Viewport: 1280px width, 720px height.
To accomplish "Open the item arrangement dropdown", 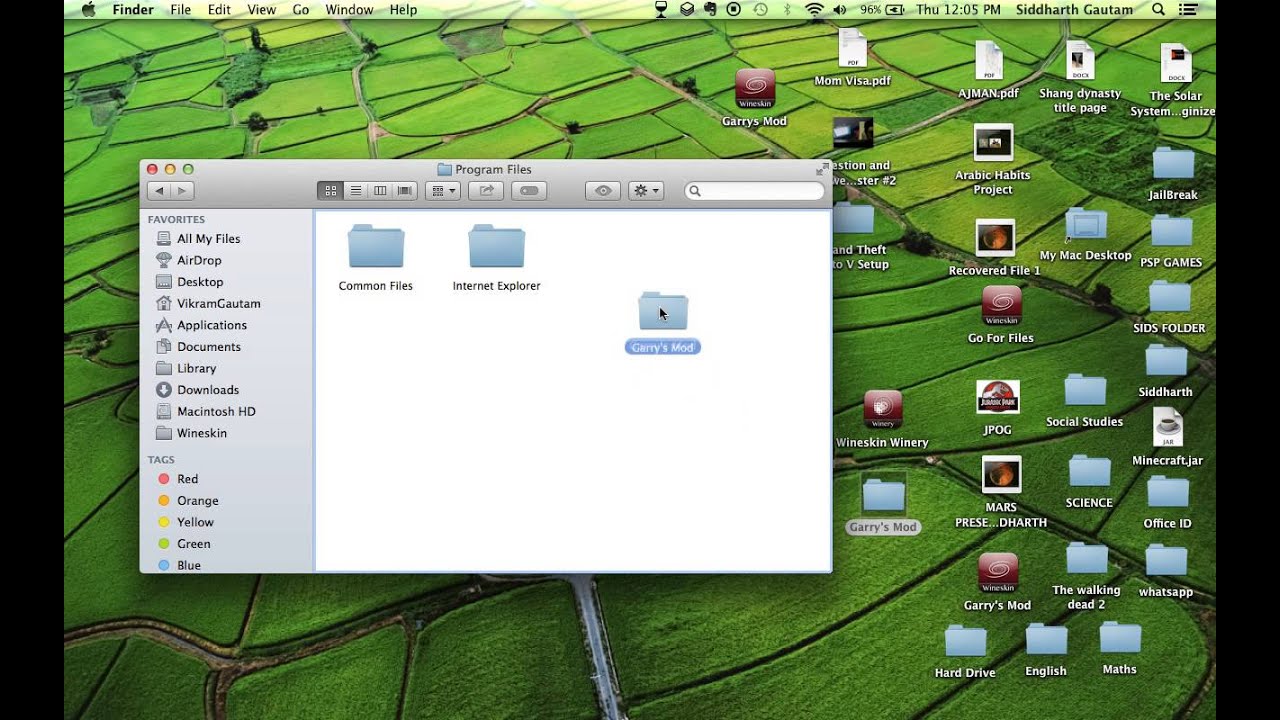I will (x=442, y=190).
